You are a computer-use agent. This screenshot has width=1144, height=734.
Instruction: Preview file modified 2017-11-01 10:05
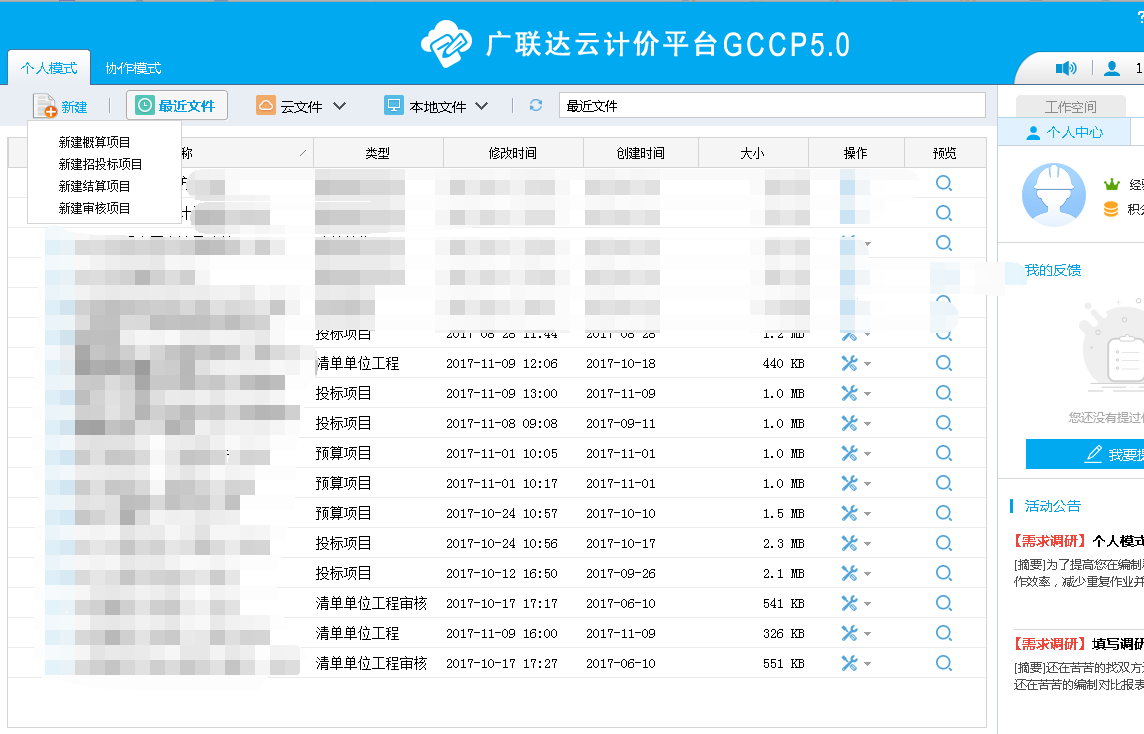(944, 453)
